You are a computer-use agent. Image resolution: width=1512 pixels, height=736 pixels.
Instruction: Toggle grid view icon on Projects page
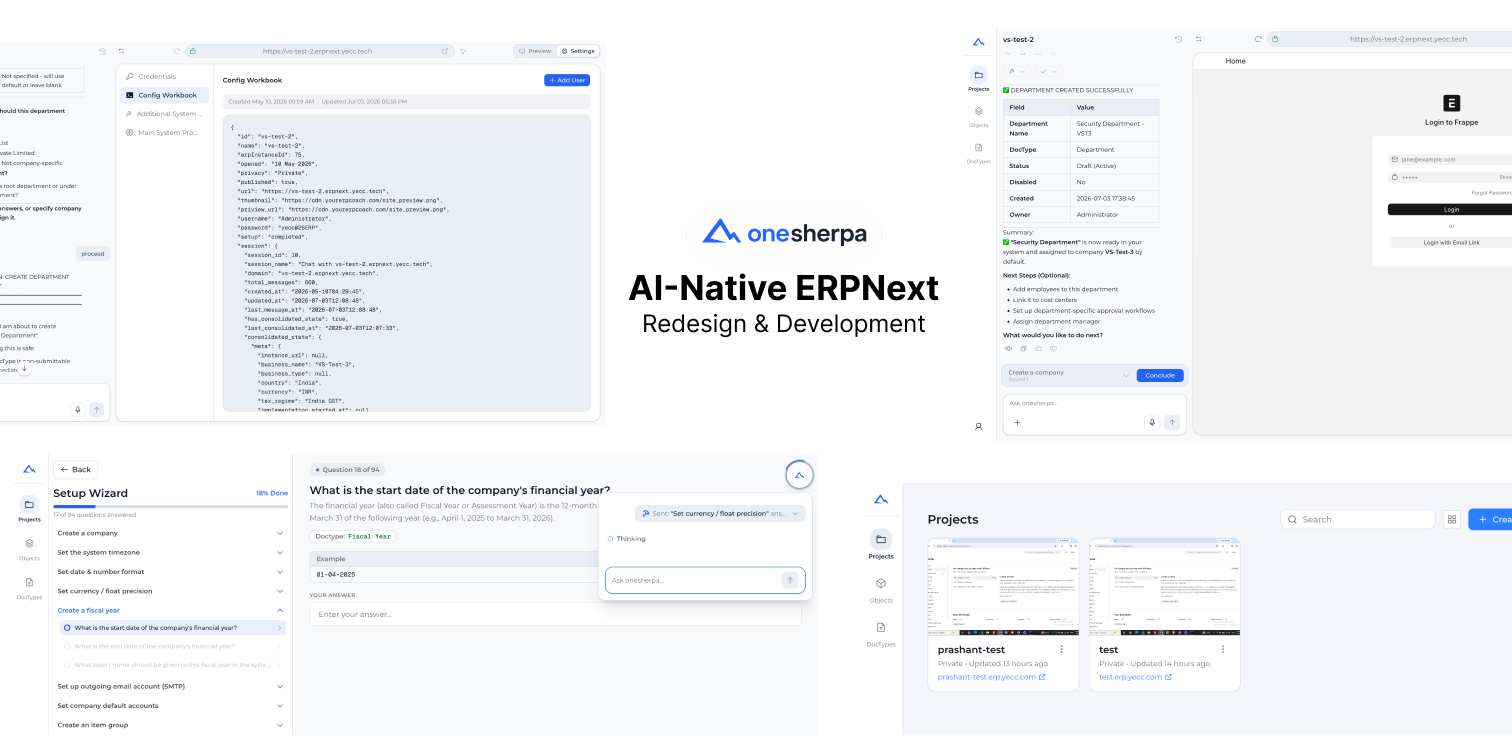click(x=1452, y=519)
